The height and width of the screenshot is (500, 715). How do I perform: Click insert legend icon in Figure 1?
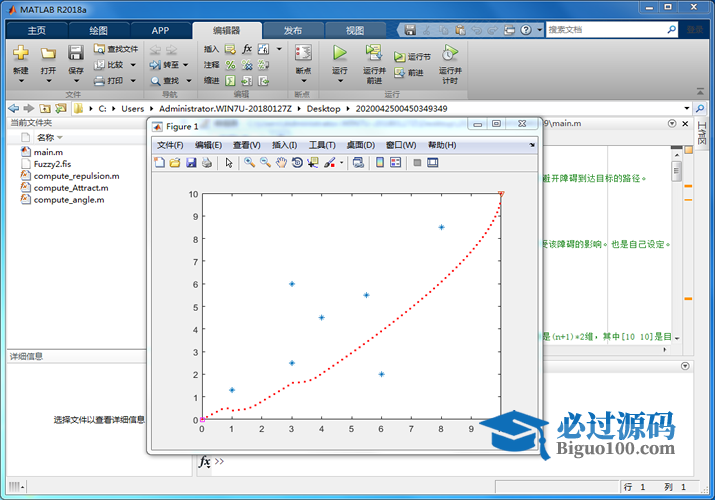395,162
